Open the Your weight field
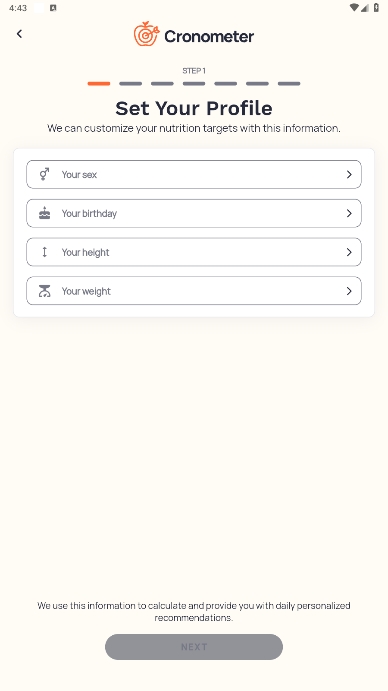Screen dimensions: 388x691 (x=194, y=291)
